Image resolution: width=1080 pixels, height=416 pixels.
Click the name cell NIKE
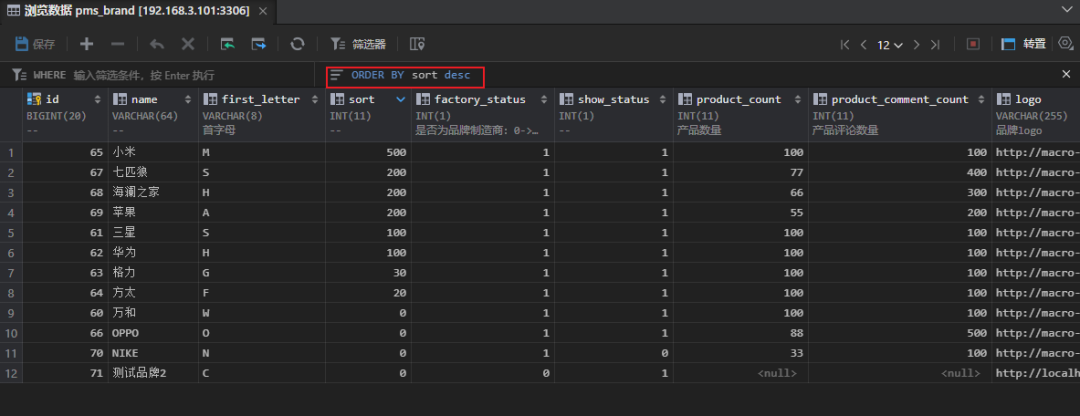[155, 353]
